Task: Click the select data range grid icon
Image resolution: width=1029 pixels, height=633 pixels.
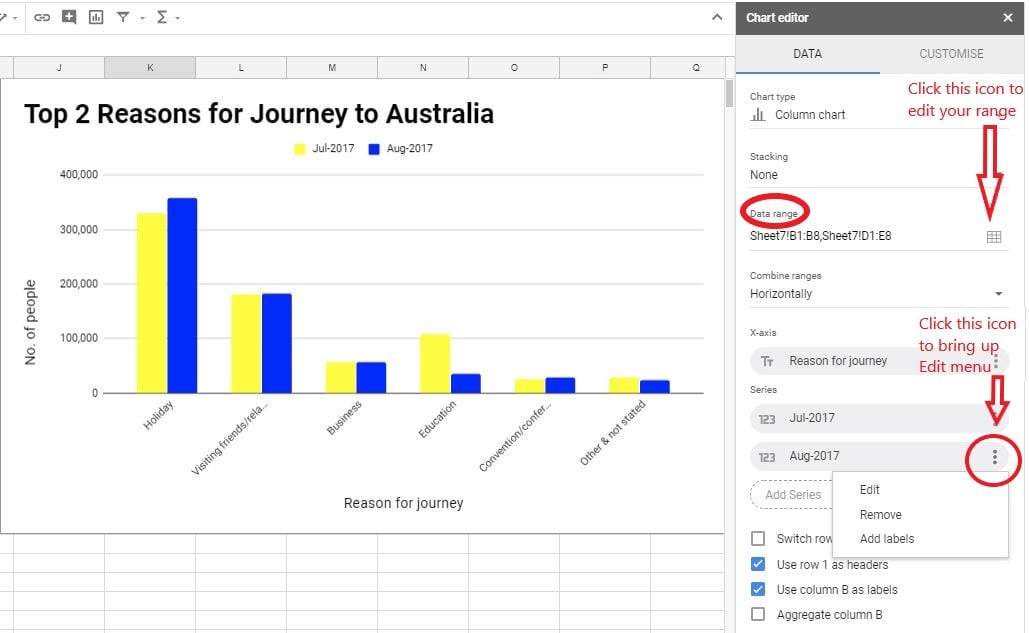Action: tap(994, 237)
